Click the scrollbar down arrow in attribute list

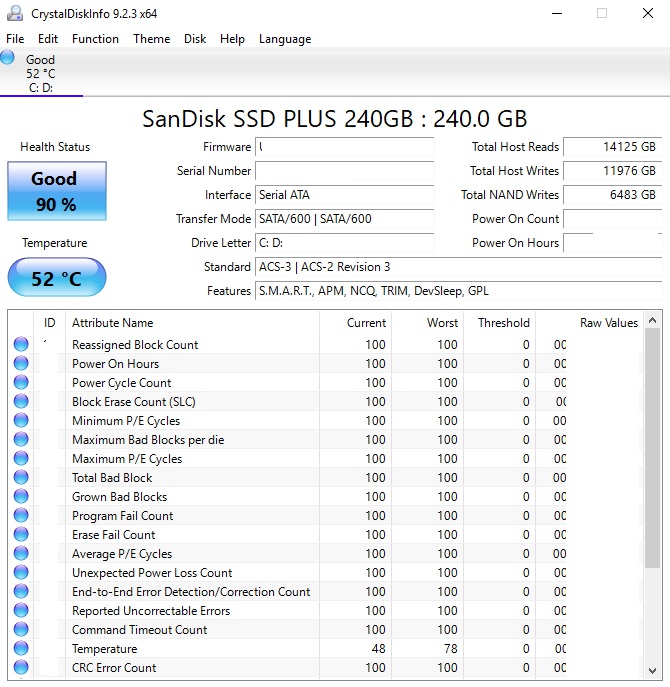click(652, 670)
